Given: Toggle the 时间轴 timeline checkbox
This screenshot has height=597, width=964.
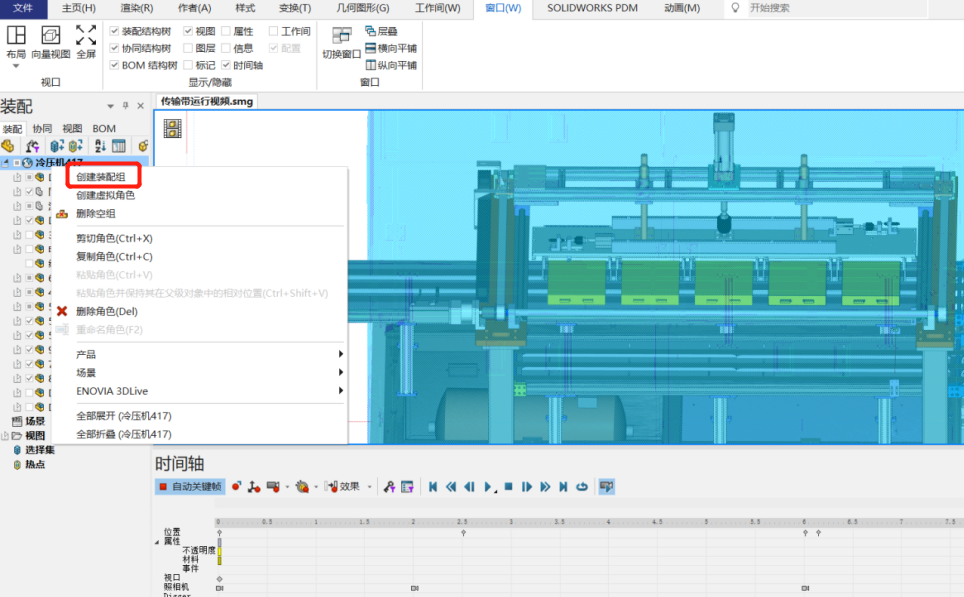Looking at the screenshot, I should (x=226, y=65).
